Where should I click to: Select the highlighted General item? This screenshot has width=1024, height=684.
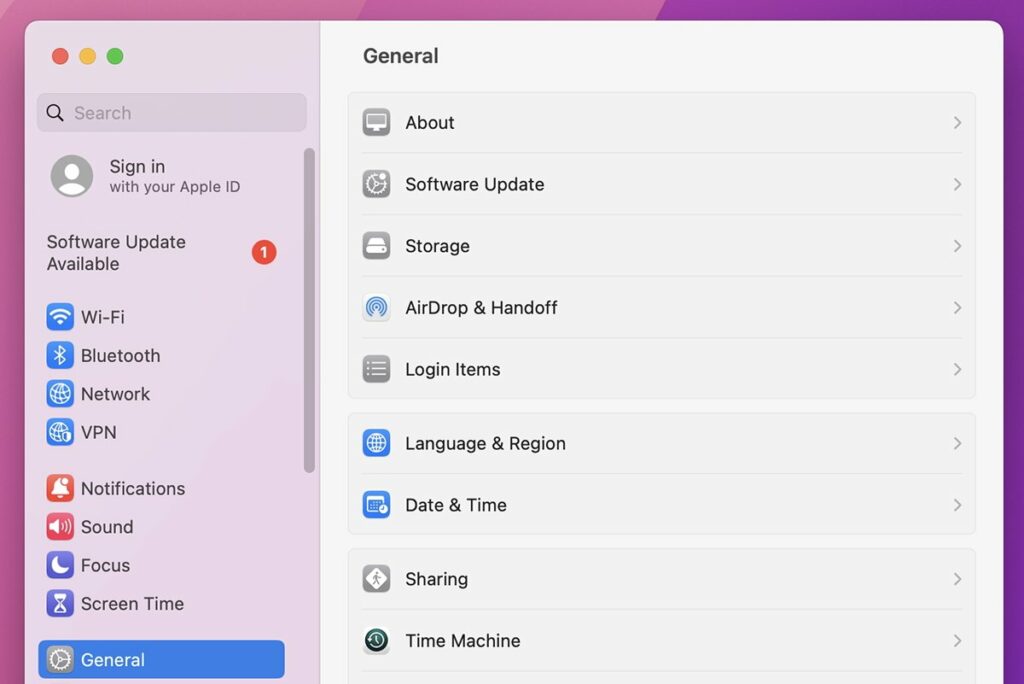[x=161, y=659]
